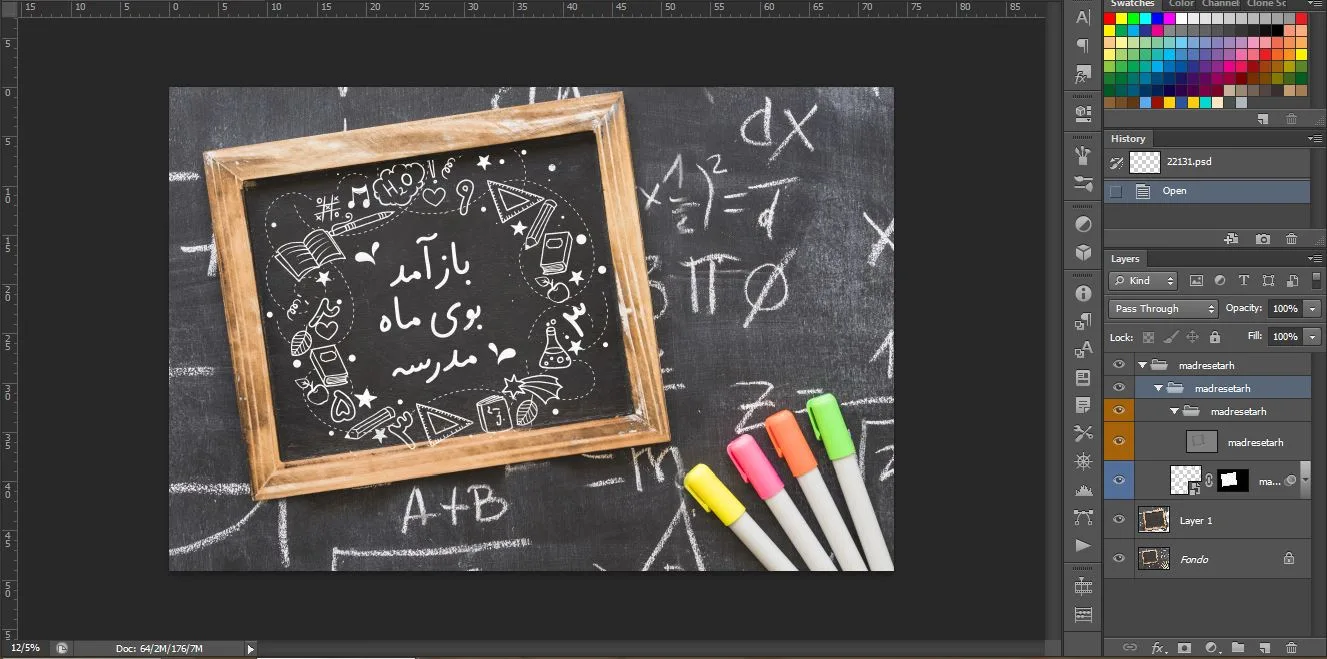Select Layer 1 thumbnail

(1153, 520)
